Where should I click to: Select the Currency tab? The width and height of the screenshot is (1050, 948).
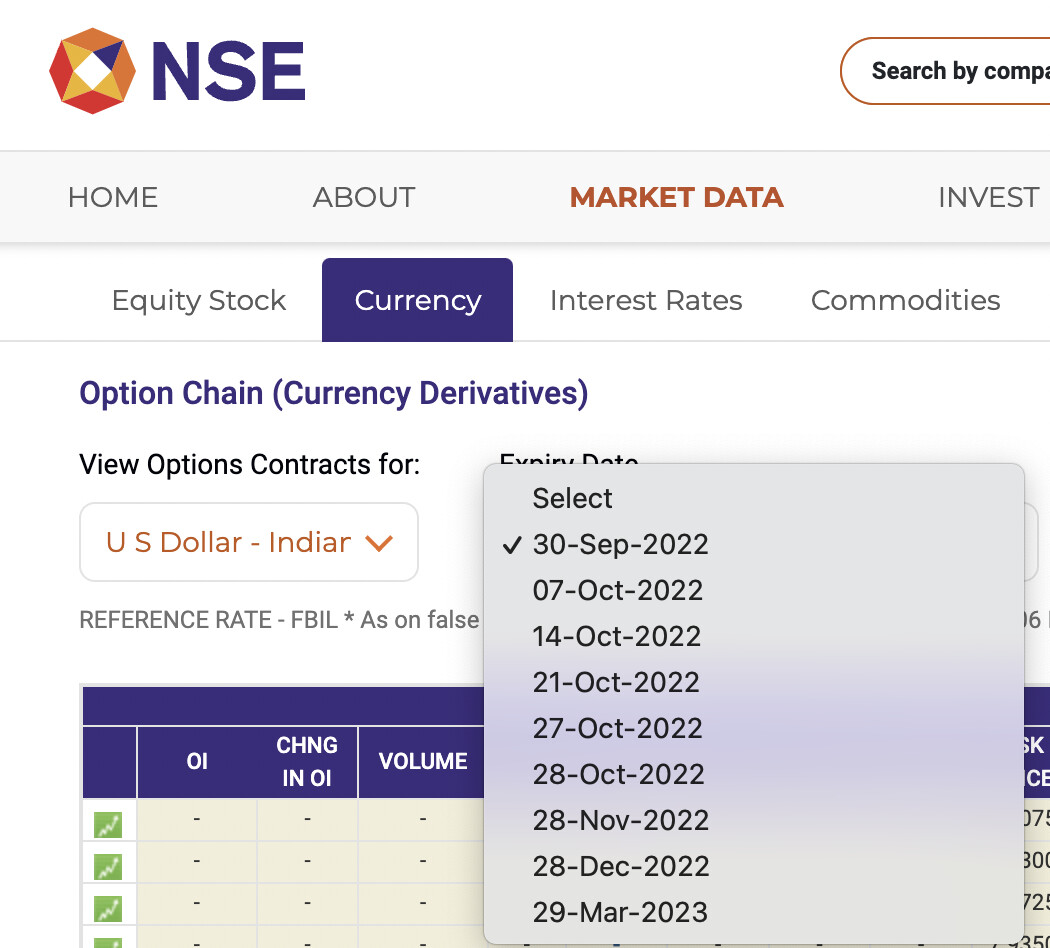point(417,301)
